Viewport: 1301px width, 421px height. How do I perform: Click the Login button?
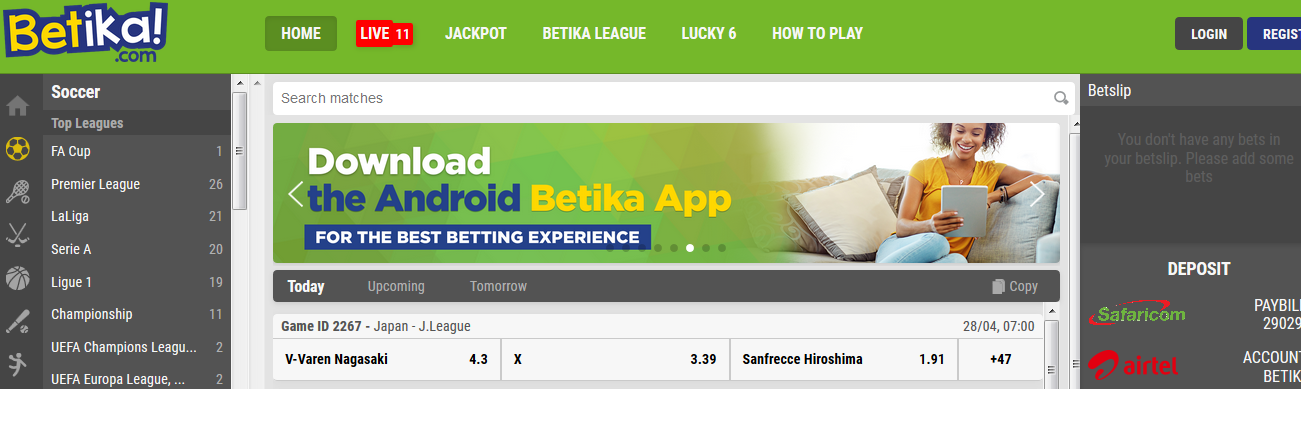[x=1209, y=34]
